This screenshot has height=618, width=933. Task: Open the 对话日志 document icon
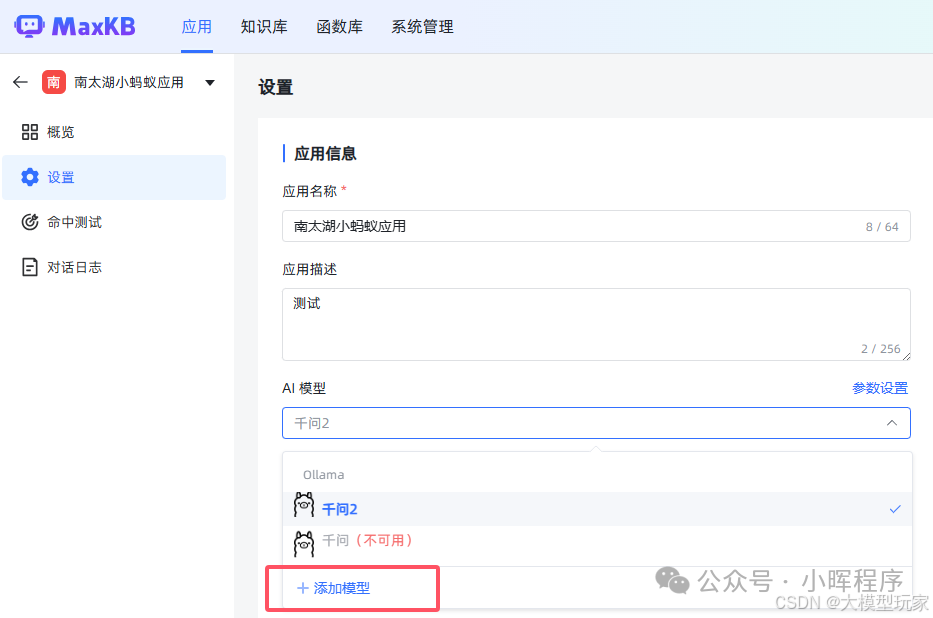[x=30, y=267]
